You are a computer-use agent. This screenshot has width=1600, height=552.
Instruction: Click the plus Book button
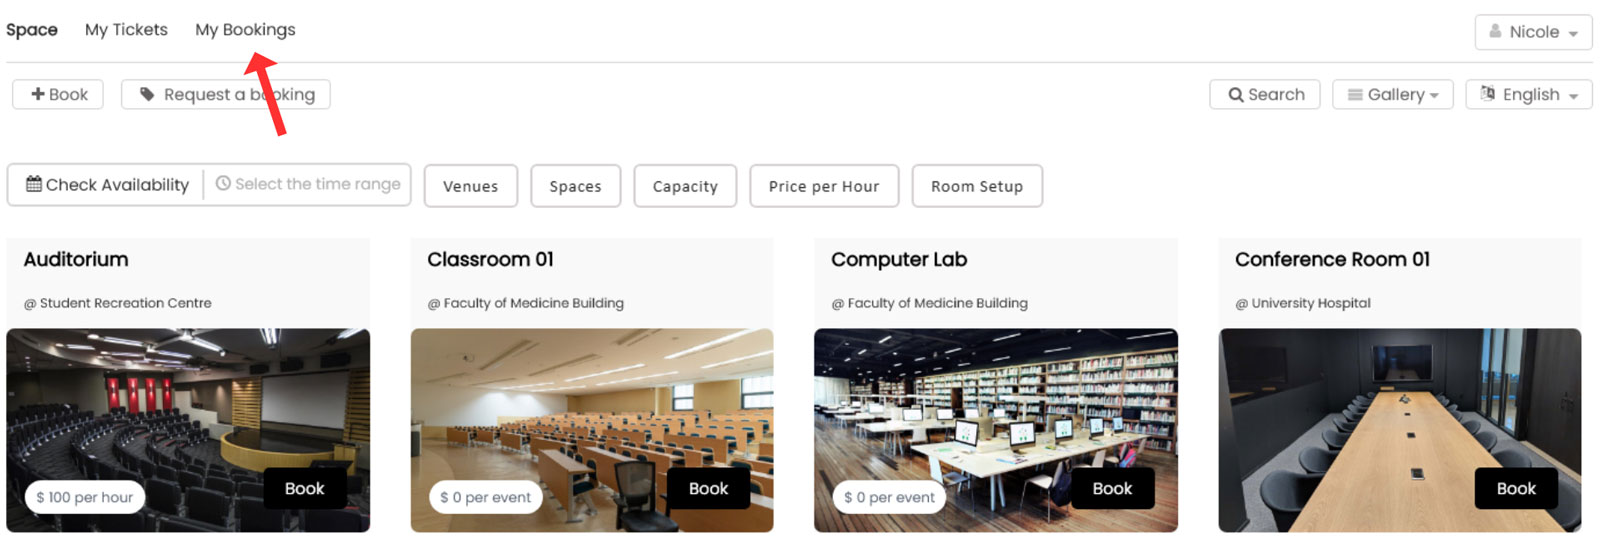(x=58, y=94)
